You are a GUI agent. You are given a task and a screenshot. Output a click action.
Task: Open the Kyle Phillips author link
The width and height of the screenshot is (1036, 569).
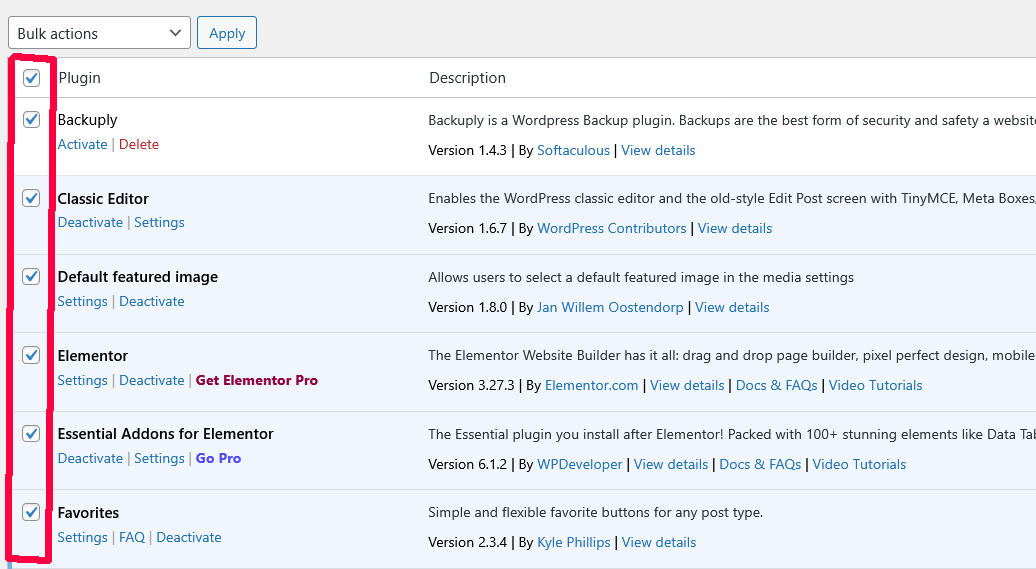574,543
